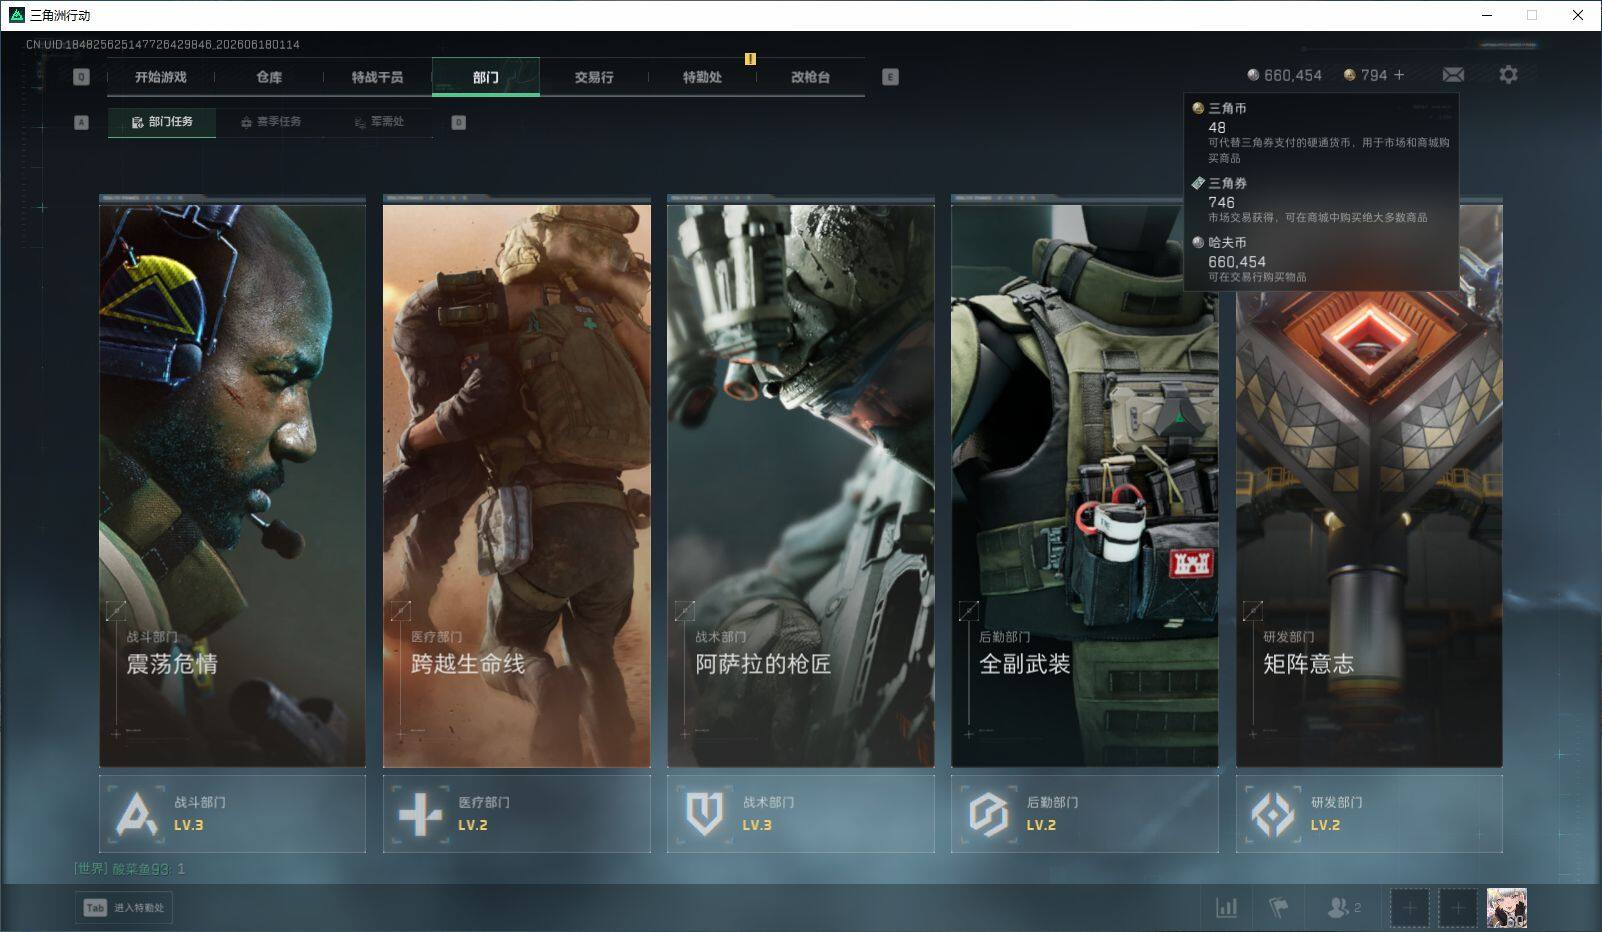Open the 军需处 sub-tab
The image size is (1602, 932).
pos(379,122)
